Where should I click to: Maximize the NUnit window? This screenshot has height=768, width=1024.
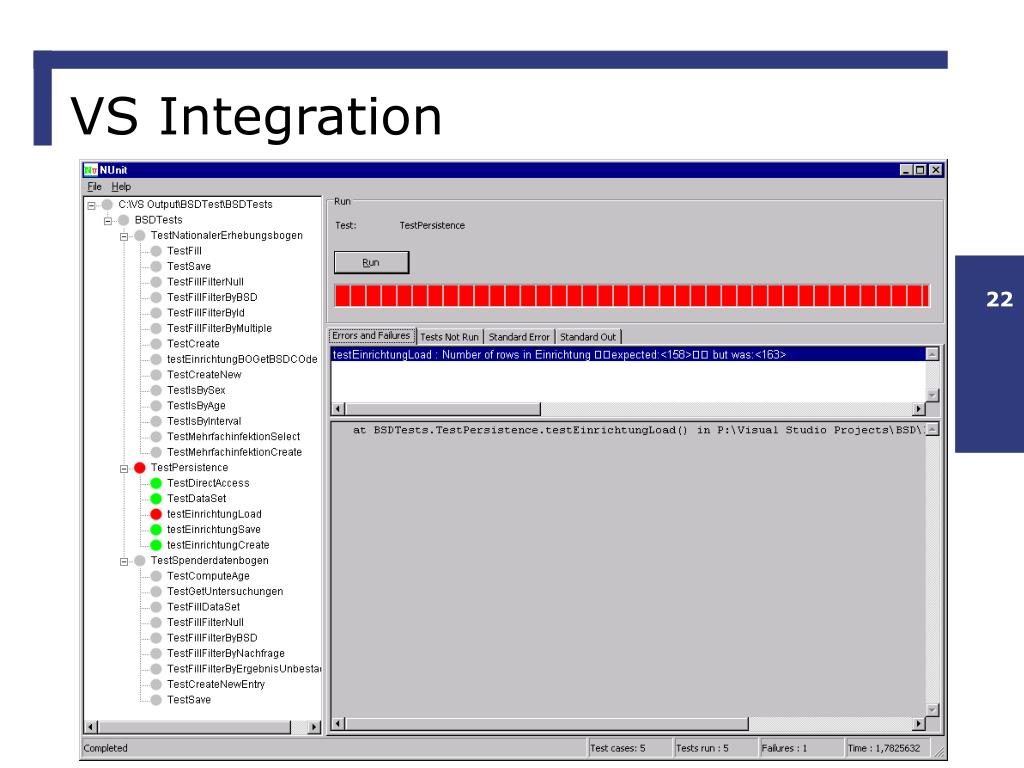pyautogui.click(x=920, y=170)
